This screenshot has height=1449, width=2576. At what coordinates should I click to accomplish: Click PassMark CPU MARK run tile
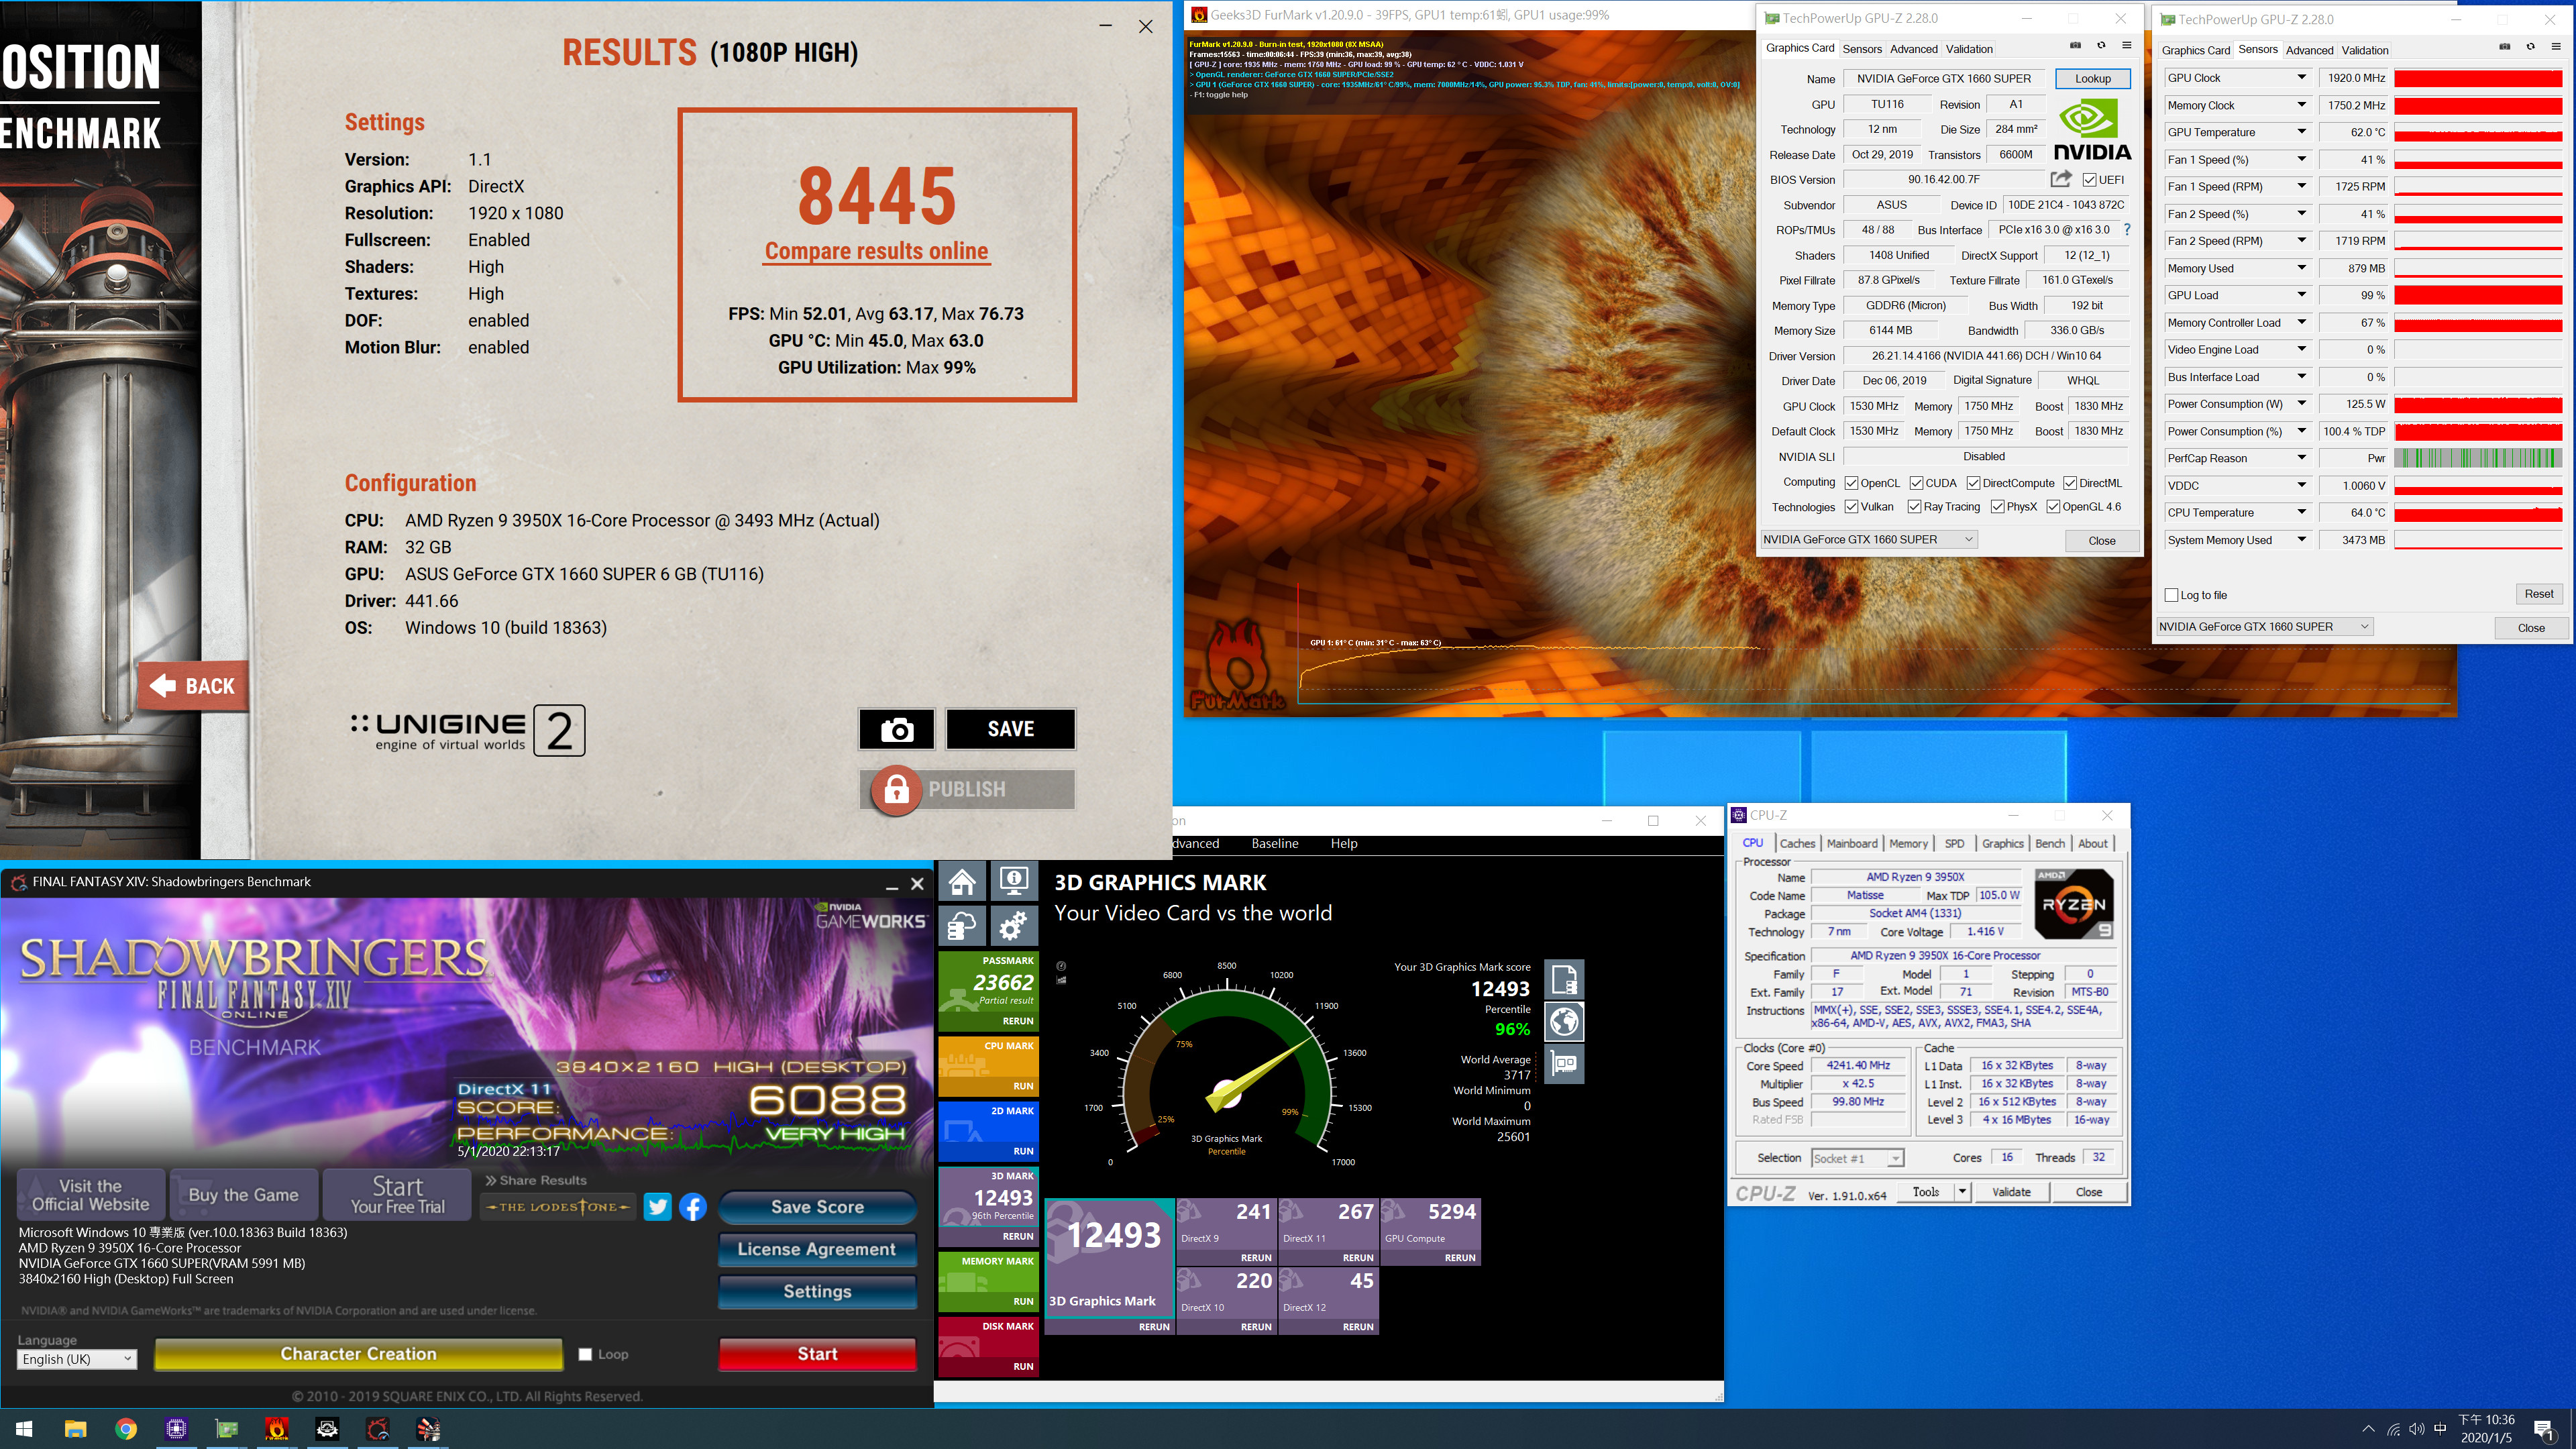(x=988, y=1066)
